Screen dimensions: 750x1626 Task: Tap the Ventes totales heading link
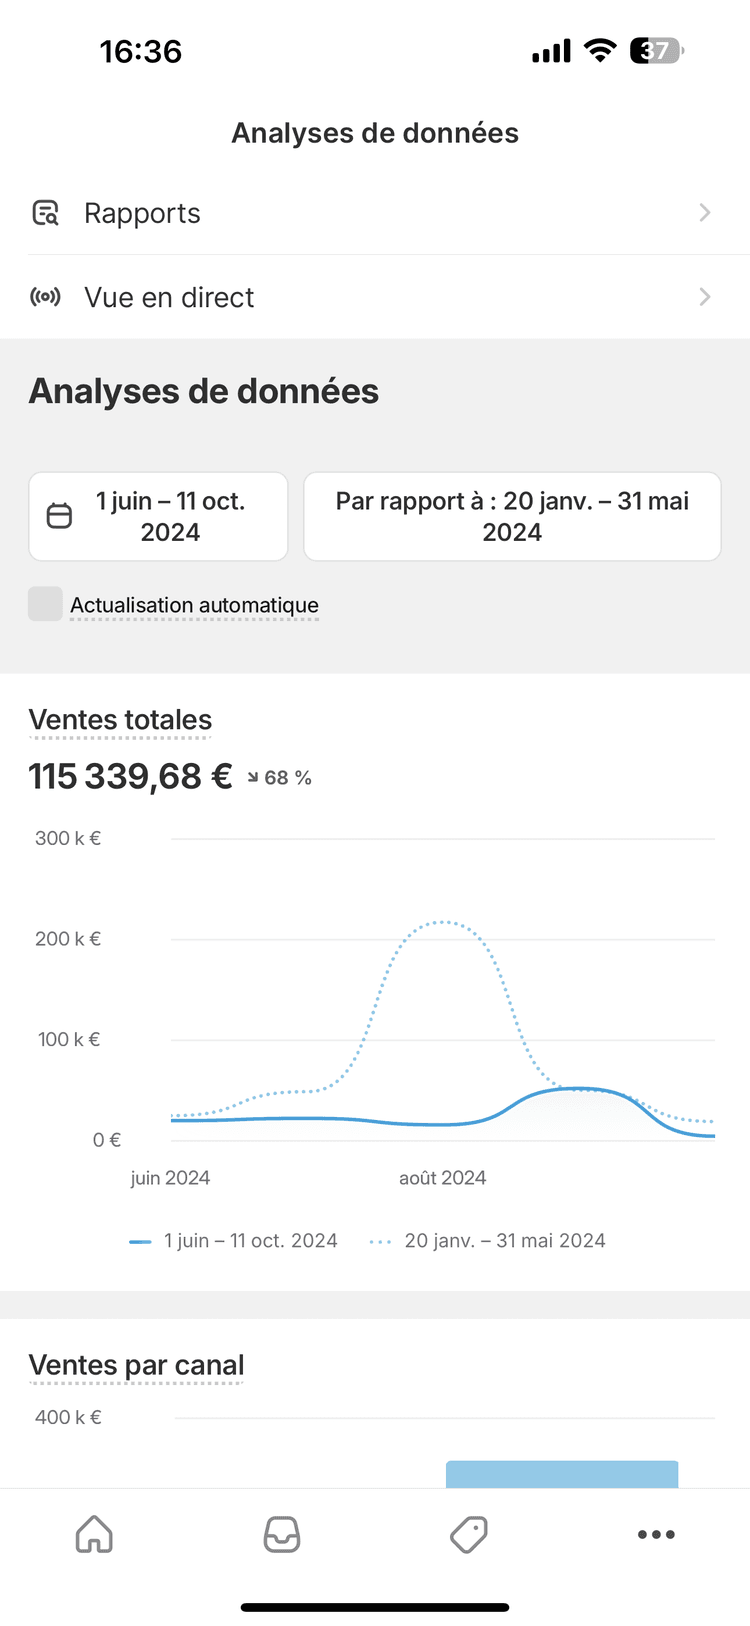coord(120,720)
